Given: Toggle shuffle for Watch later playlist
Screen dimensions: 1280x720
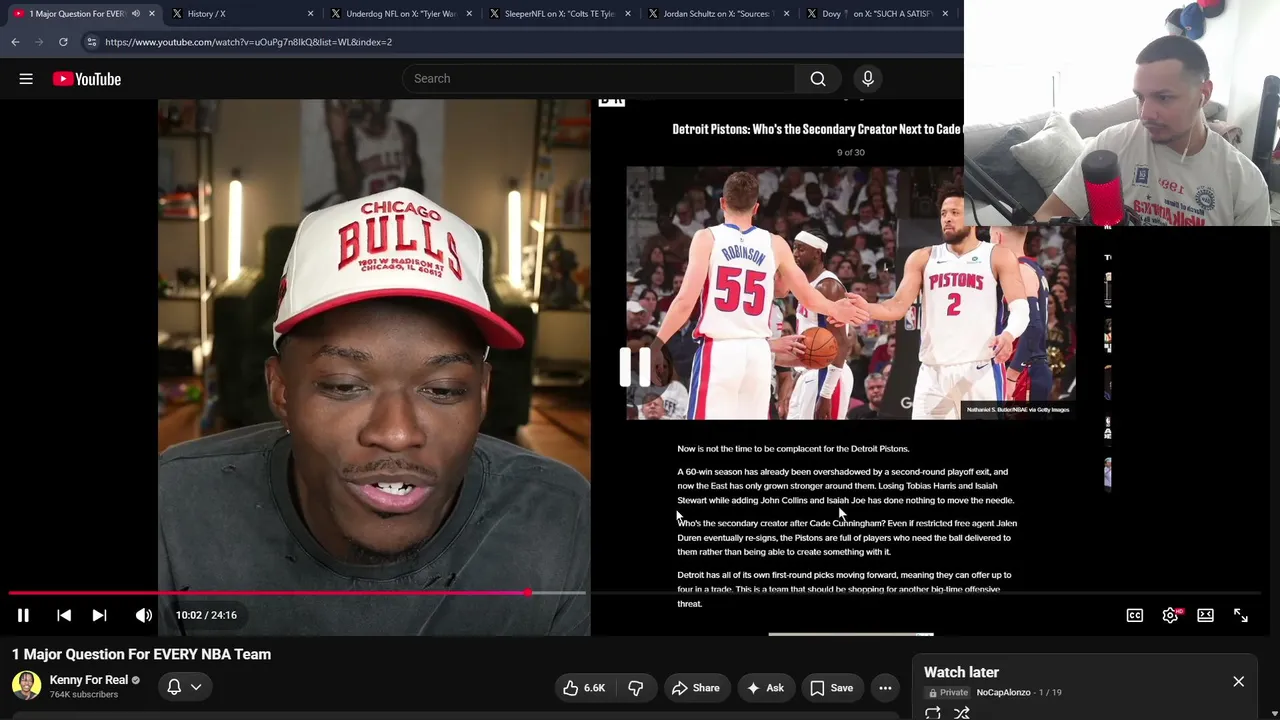Looking at the screenshot, I should (961, 713).
